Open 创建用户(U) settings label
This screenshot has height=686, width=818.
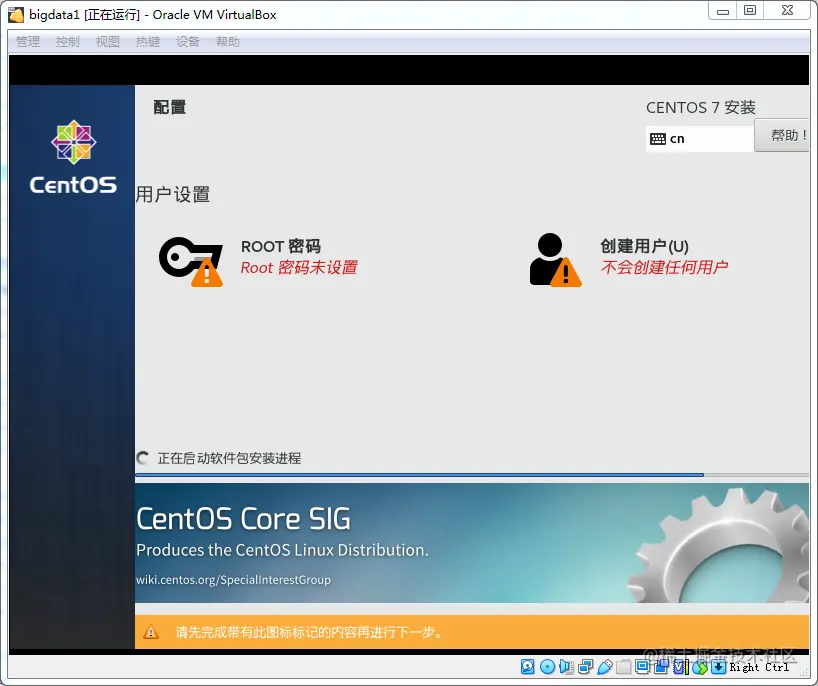[644, 246]
